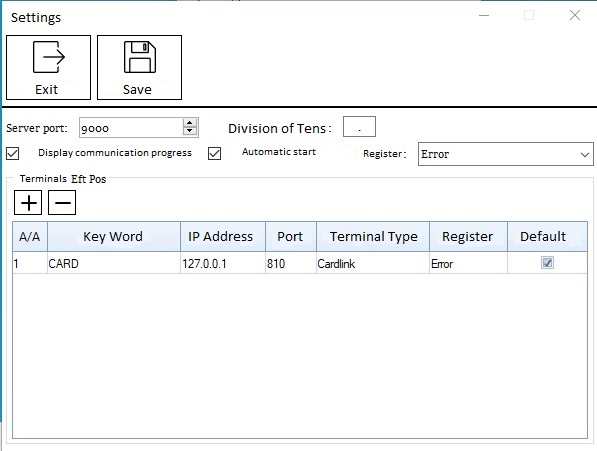Click the Terminal Type column header
The width and height of the screenshot is (597, 451).
[x=373, y=236]
